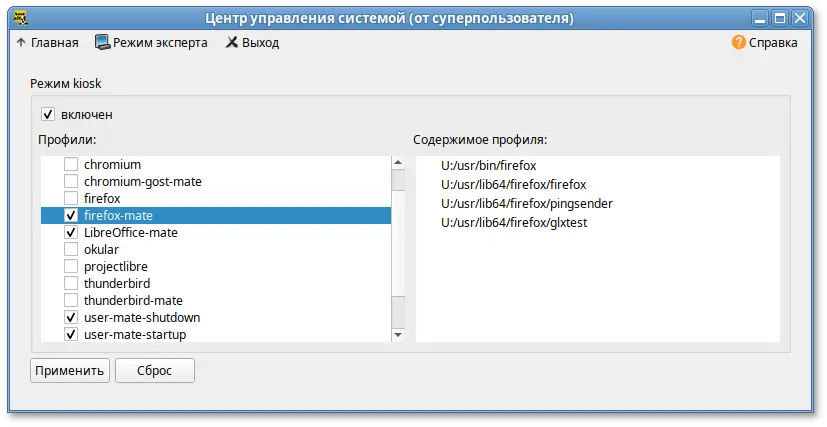The height and width of the screenshot is (427, 827).
Task: Click the Сброс reset button
Action: (x=155, y=371)
